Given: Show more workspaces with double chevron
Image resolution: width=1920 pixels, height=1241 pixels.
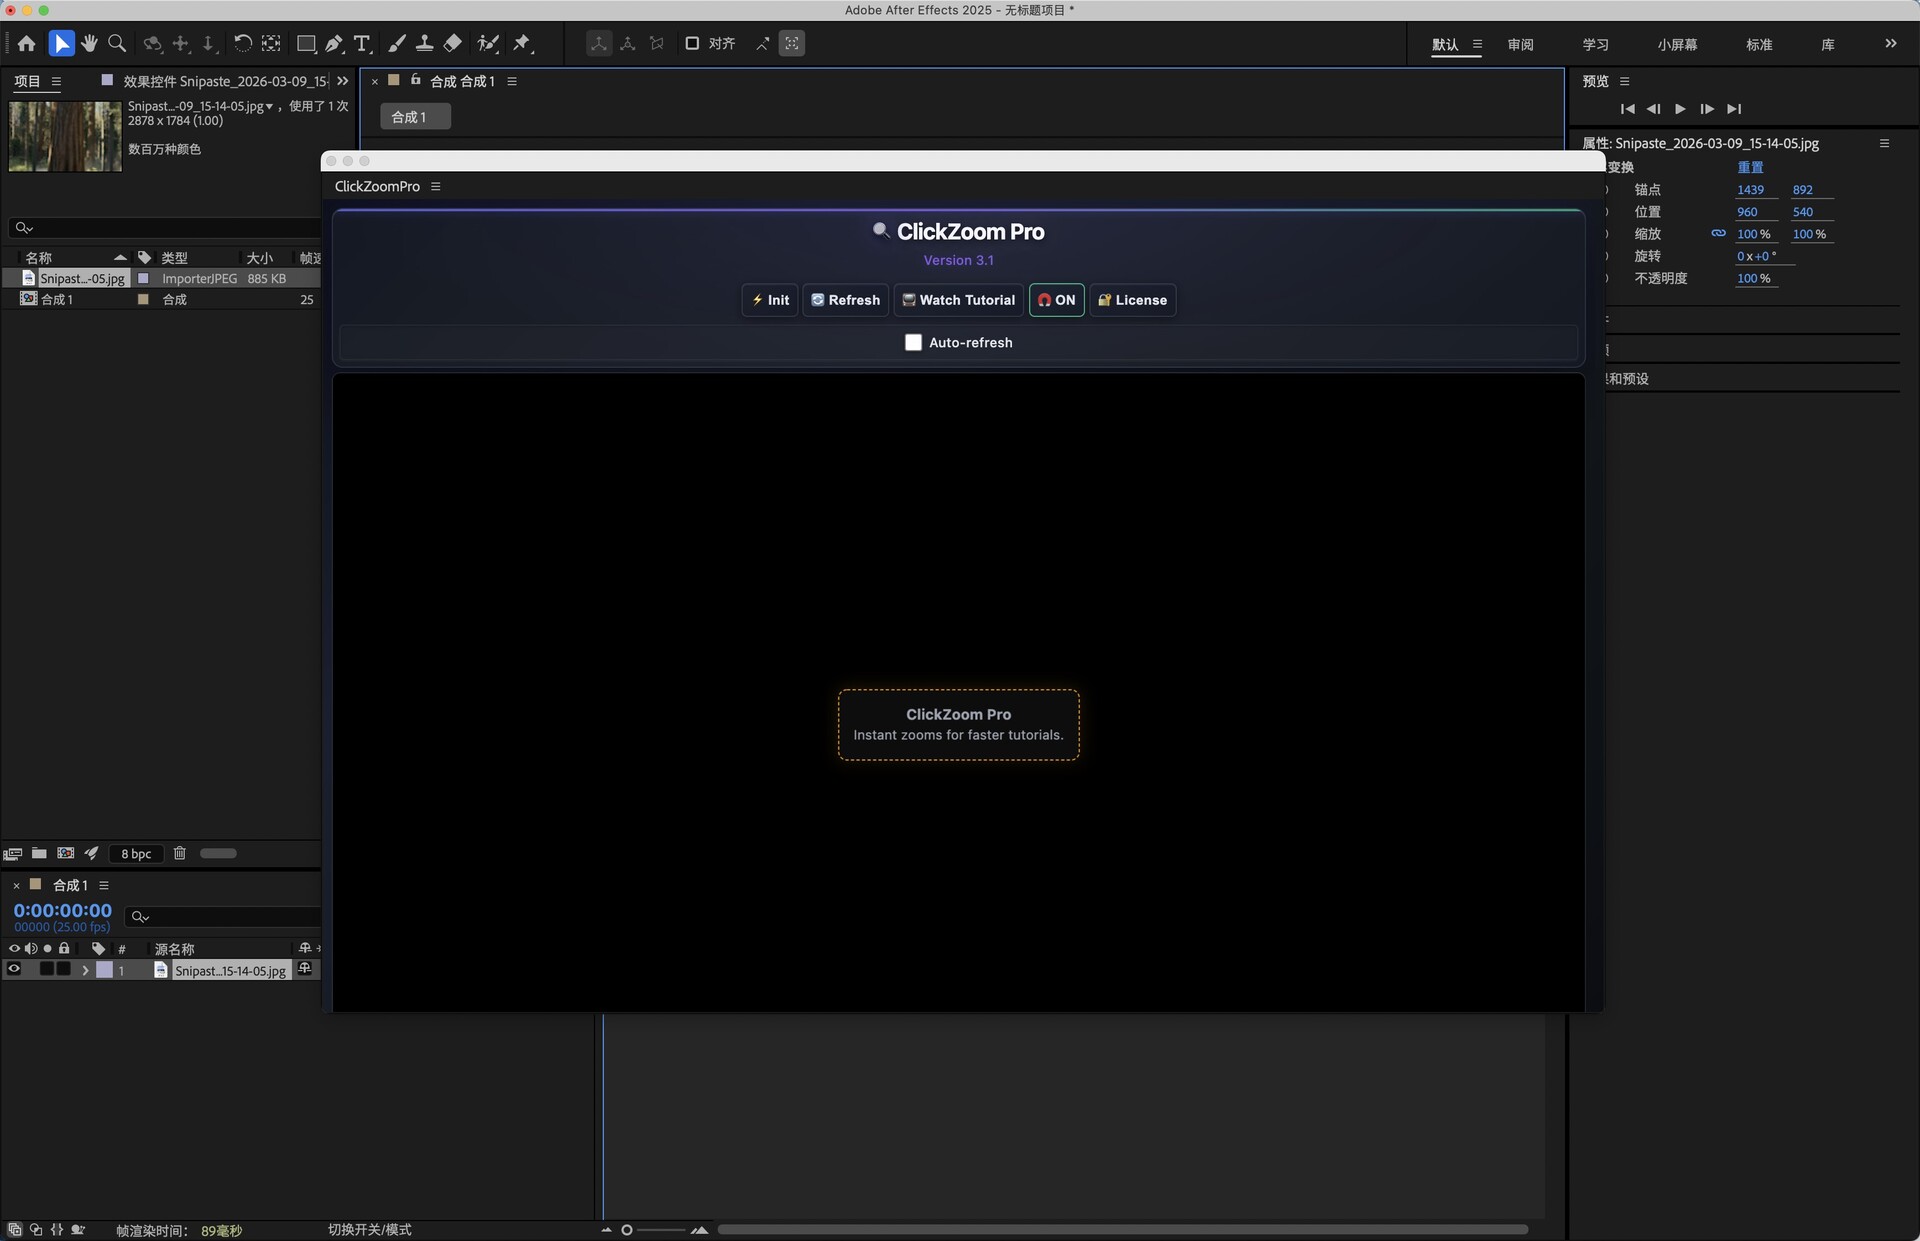Looking at the screenshot, I should click(1890, 43).
